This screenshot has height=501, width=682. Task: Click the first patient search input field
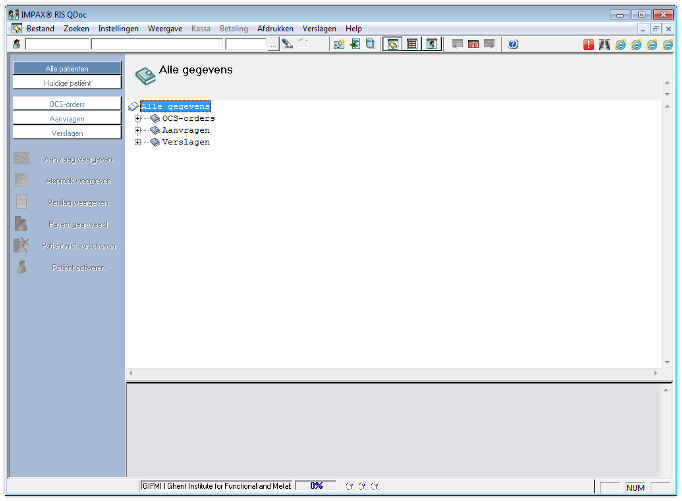tap(57, 44)
